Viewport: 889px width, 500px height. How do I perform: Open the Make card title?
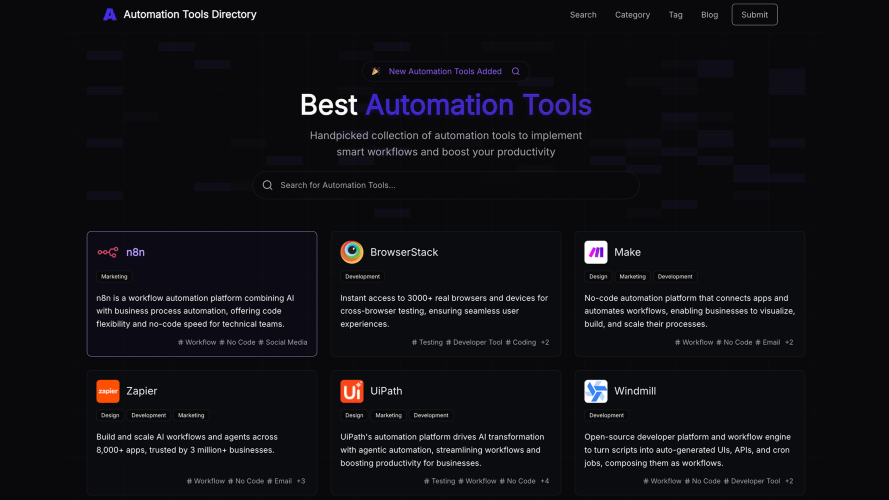[627, 252]
